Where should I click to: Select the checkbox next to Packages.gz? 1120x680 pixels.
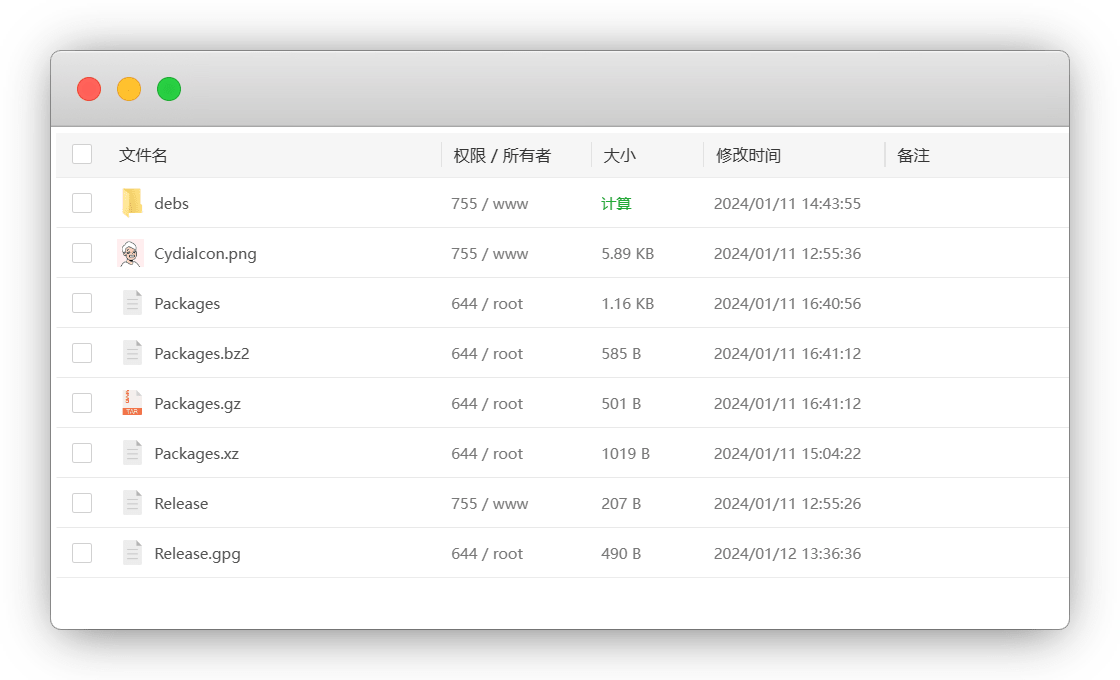click(x=82, y=403)
